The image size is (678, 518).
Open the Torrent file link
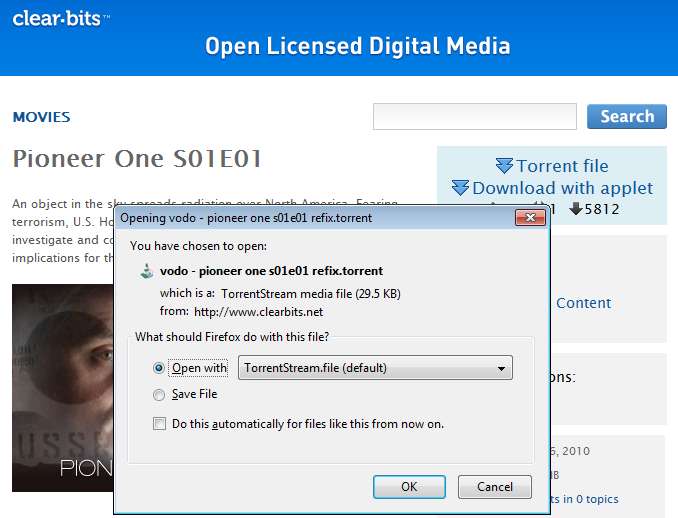click(562, 166)
